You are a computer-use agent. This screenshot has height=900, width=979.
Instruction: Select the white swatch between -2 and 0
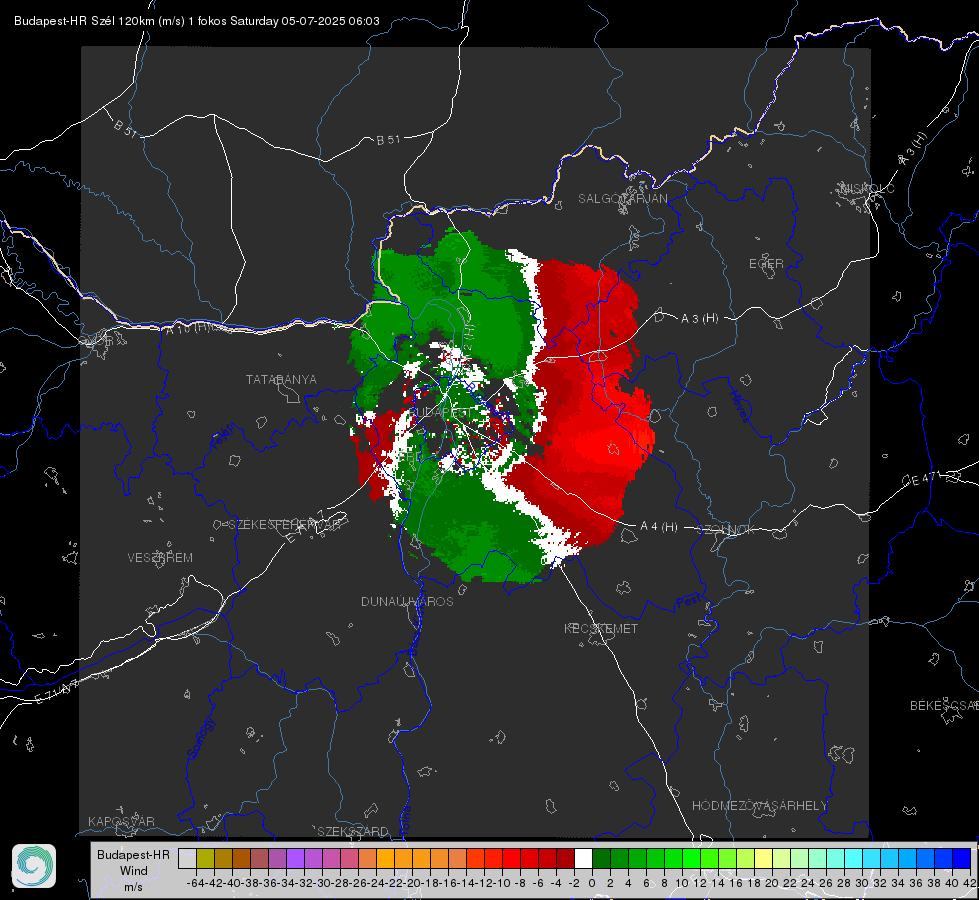tap(583, 858)
